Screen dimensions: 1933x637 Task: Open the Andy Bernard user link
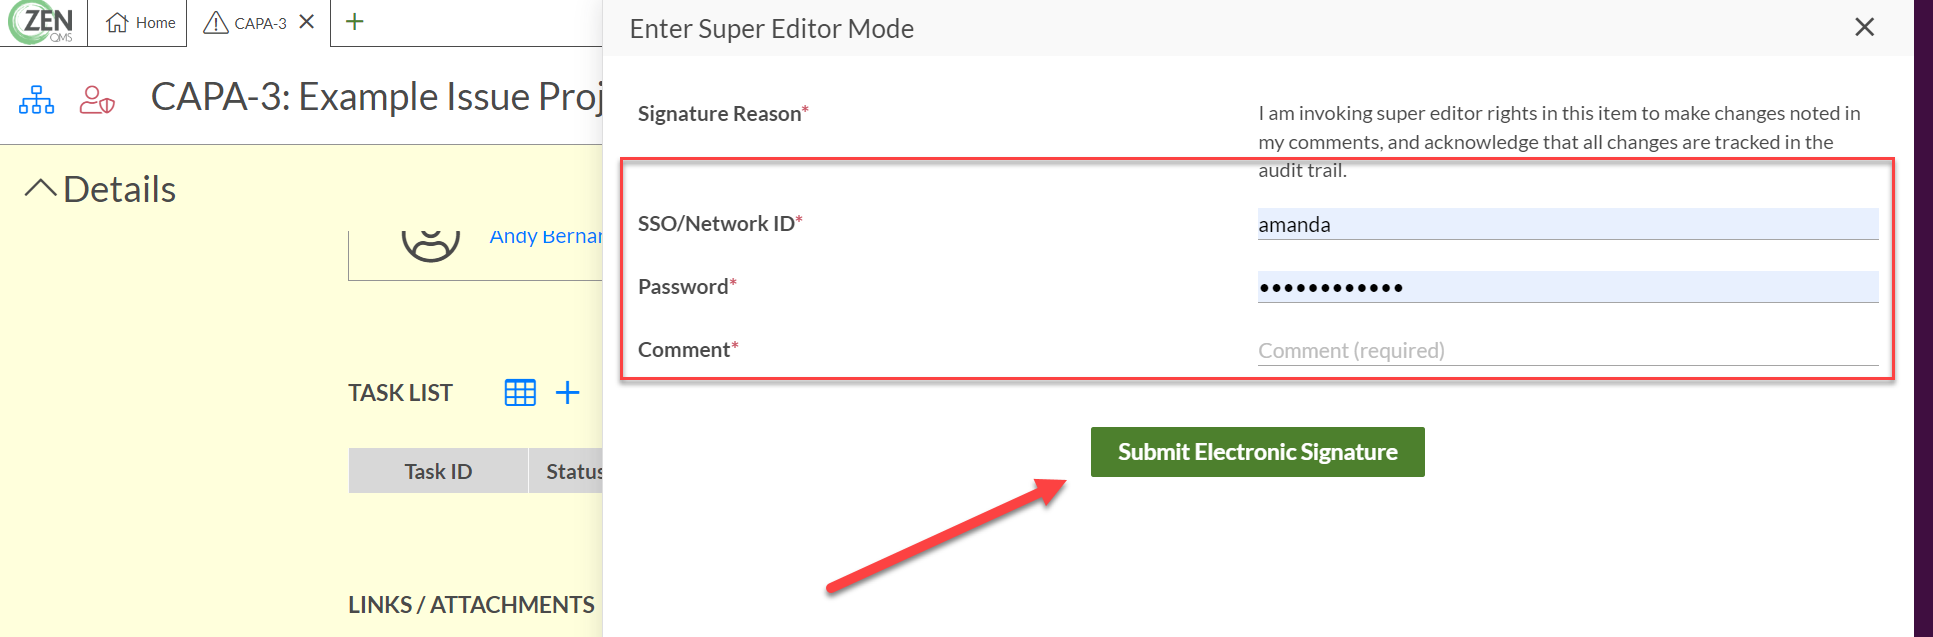[x=545, y=236]
